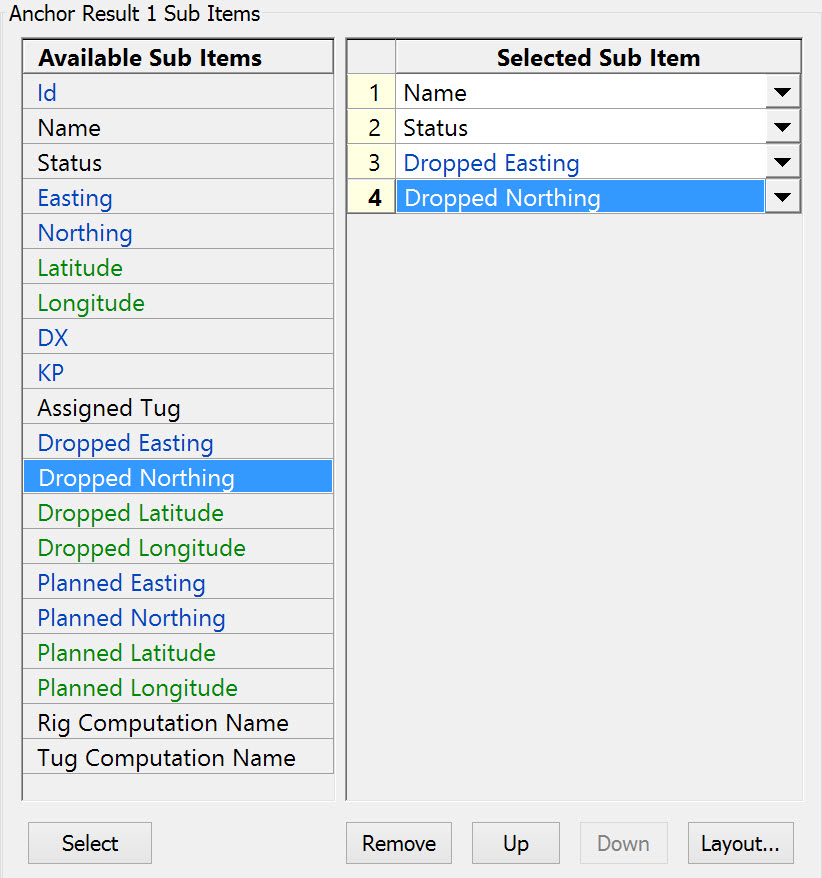The width and height of the screenshot is (822, 878).
Task: Open dropdown arrow for Status row
Action: pyautogui.click(x=782, y=128)
